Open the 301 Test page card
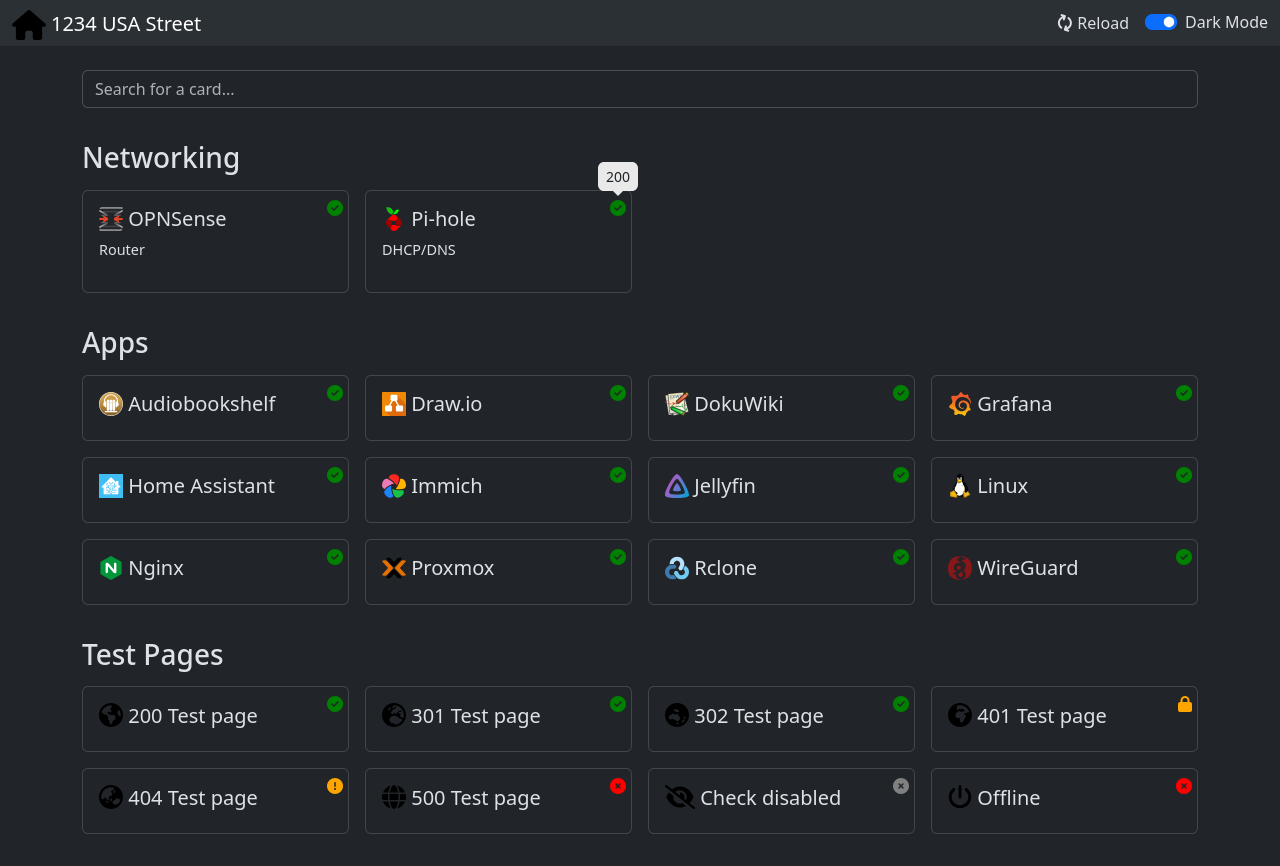 [498, 719]
